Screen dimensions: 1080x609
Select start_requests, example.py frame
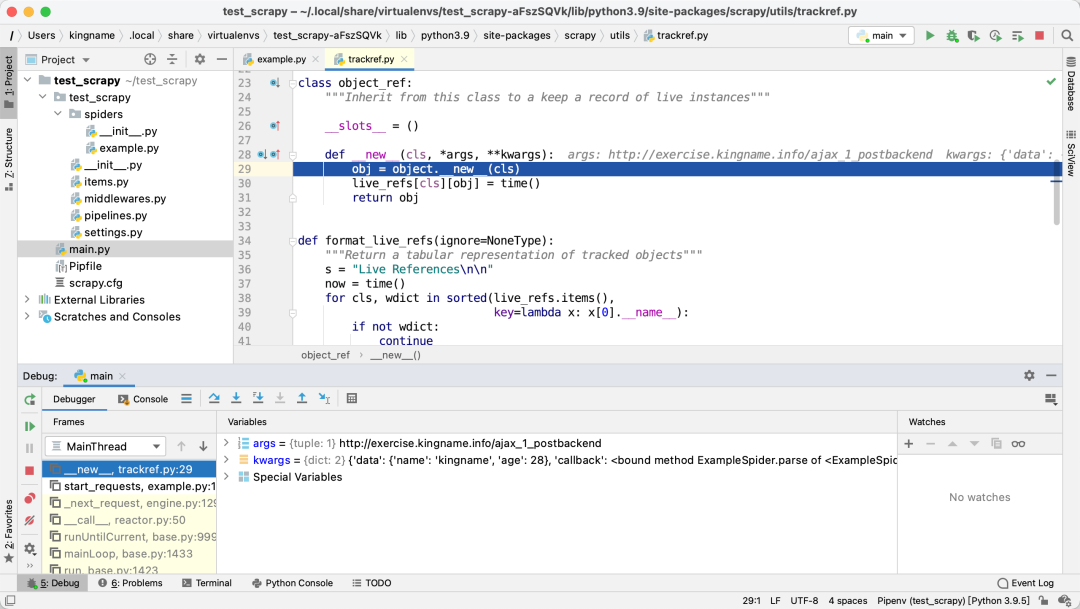pyautogui.click(x=130, y=486)
